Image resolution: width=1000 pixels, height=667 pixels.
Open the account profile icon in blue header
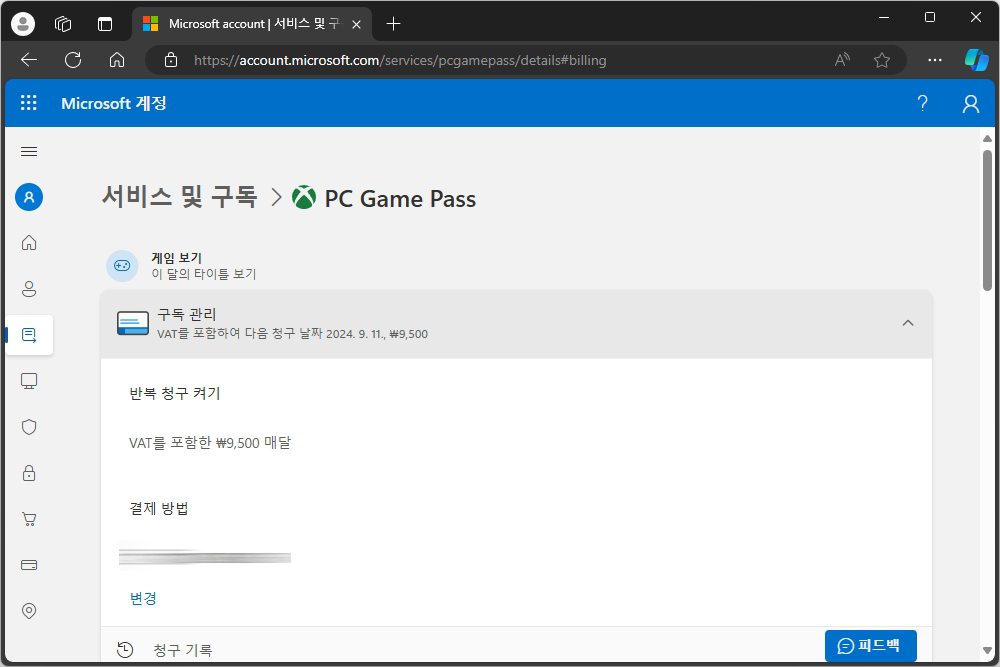pyautogui.click(x=971, y=103)
